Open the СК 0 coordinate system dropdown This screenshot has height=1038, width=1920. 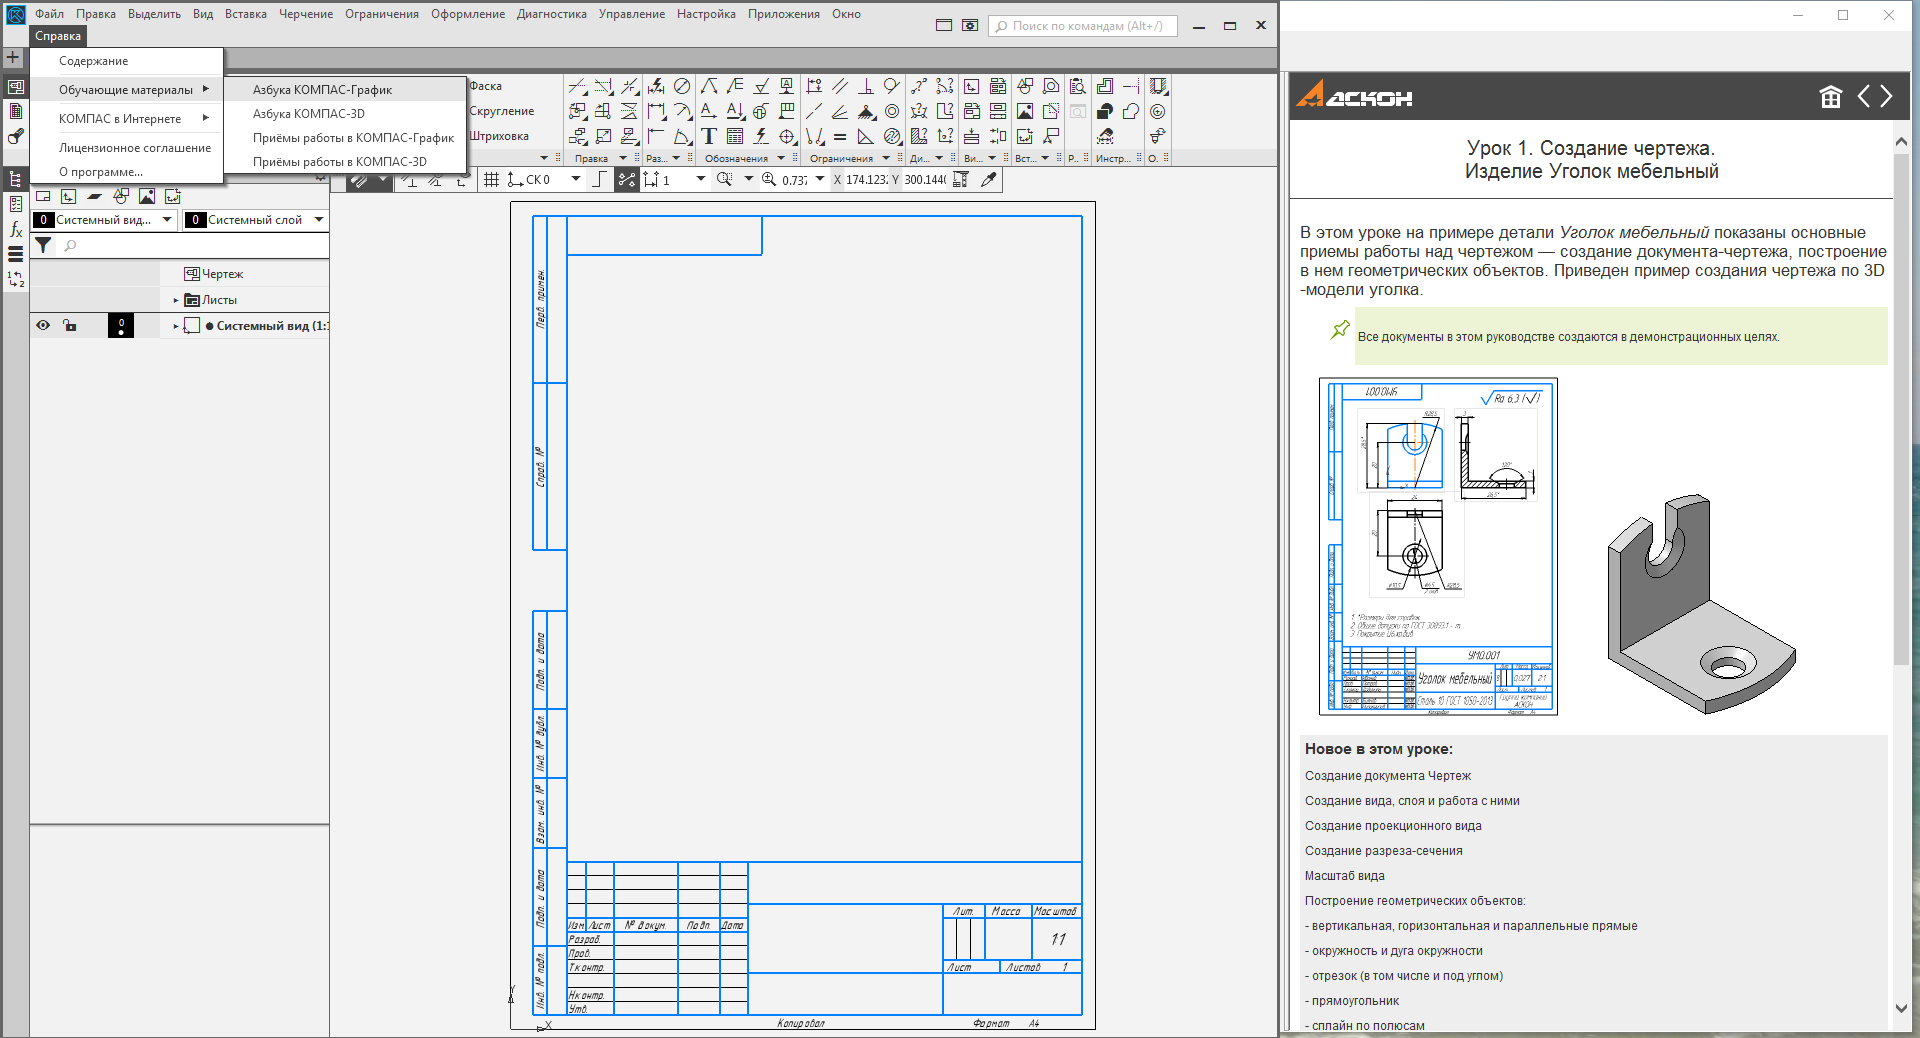(x=575, y=180)
